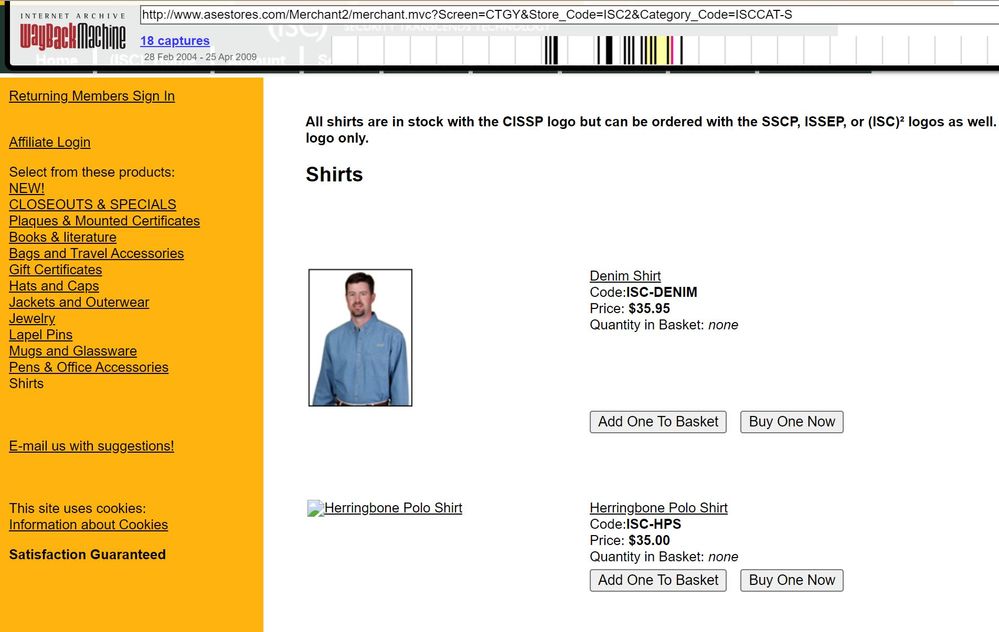This screenshot has height=632, width=999.
Task: Click the Wayback Machine logo
Action: (x=73, y=35)
